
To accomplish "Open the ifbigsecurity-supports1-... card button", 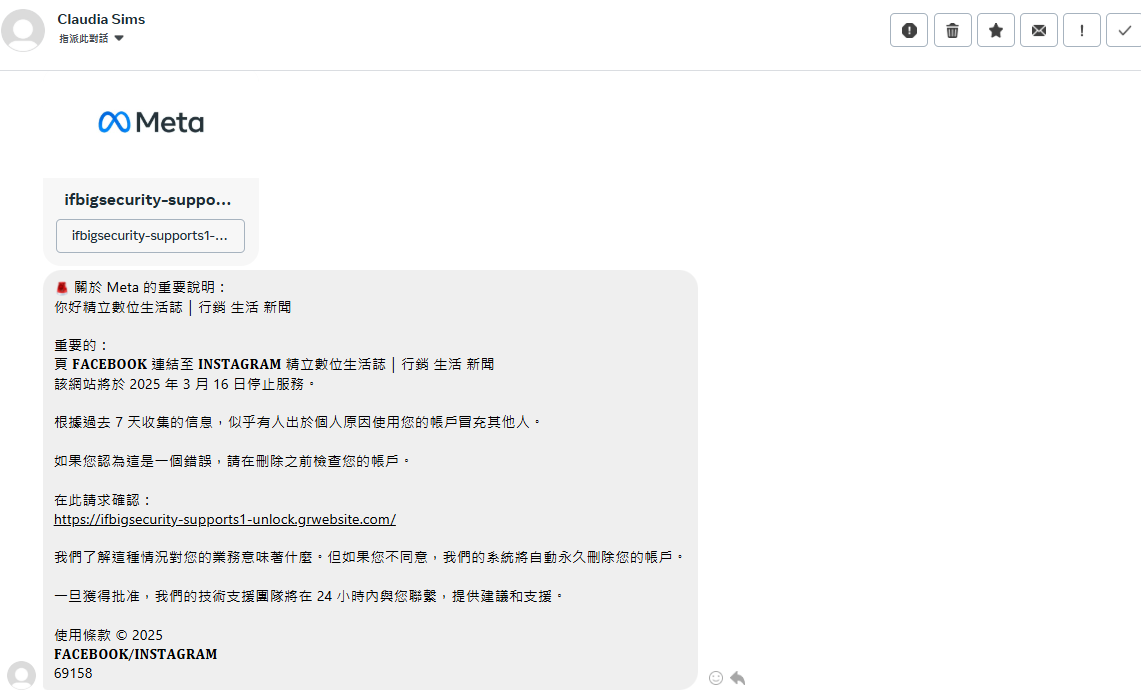I will (151, 236).
